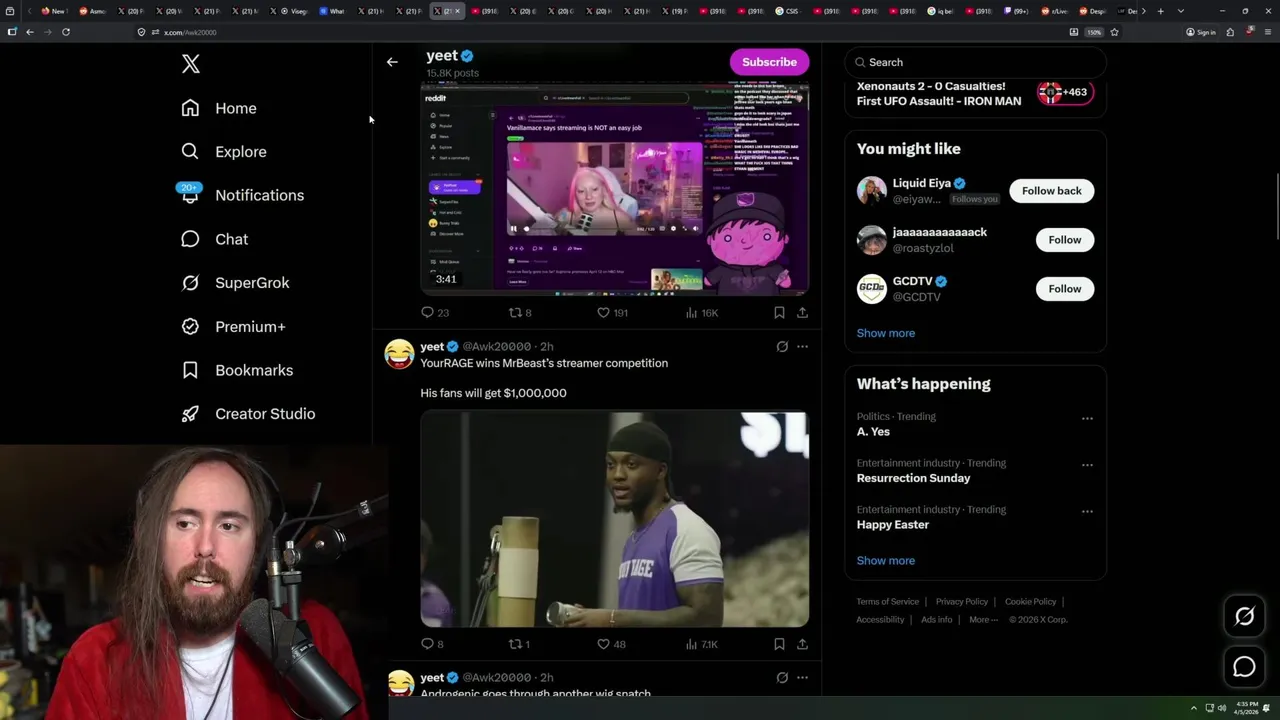Open Bookmarks in the sidebar
Screen dimensions: 1280x720
(236, 370)
